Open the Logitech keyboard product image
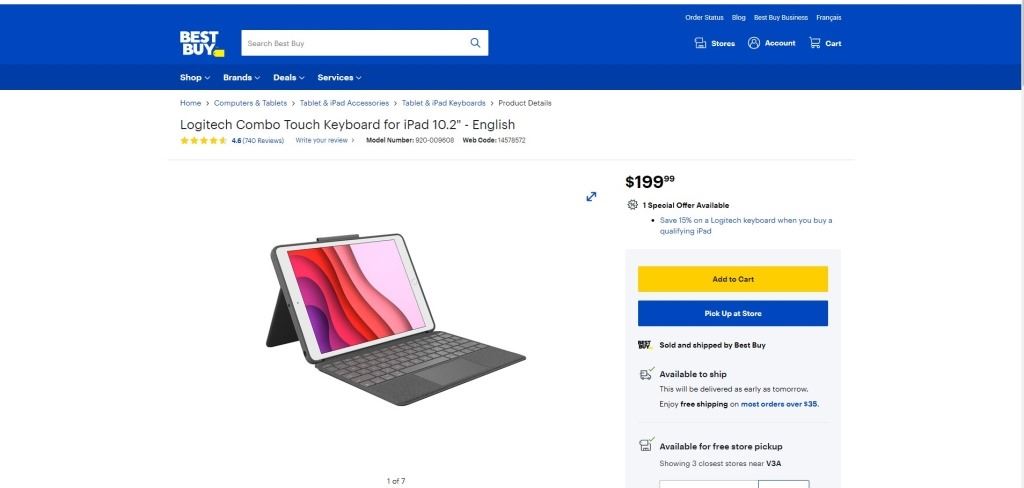 click(395, 319)
